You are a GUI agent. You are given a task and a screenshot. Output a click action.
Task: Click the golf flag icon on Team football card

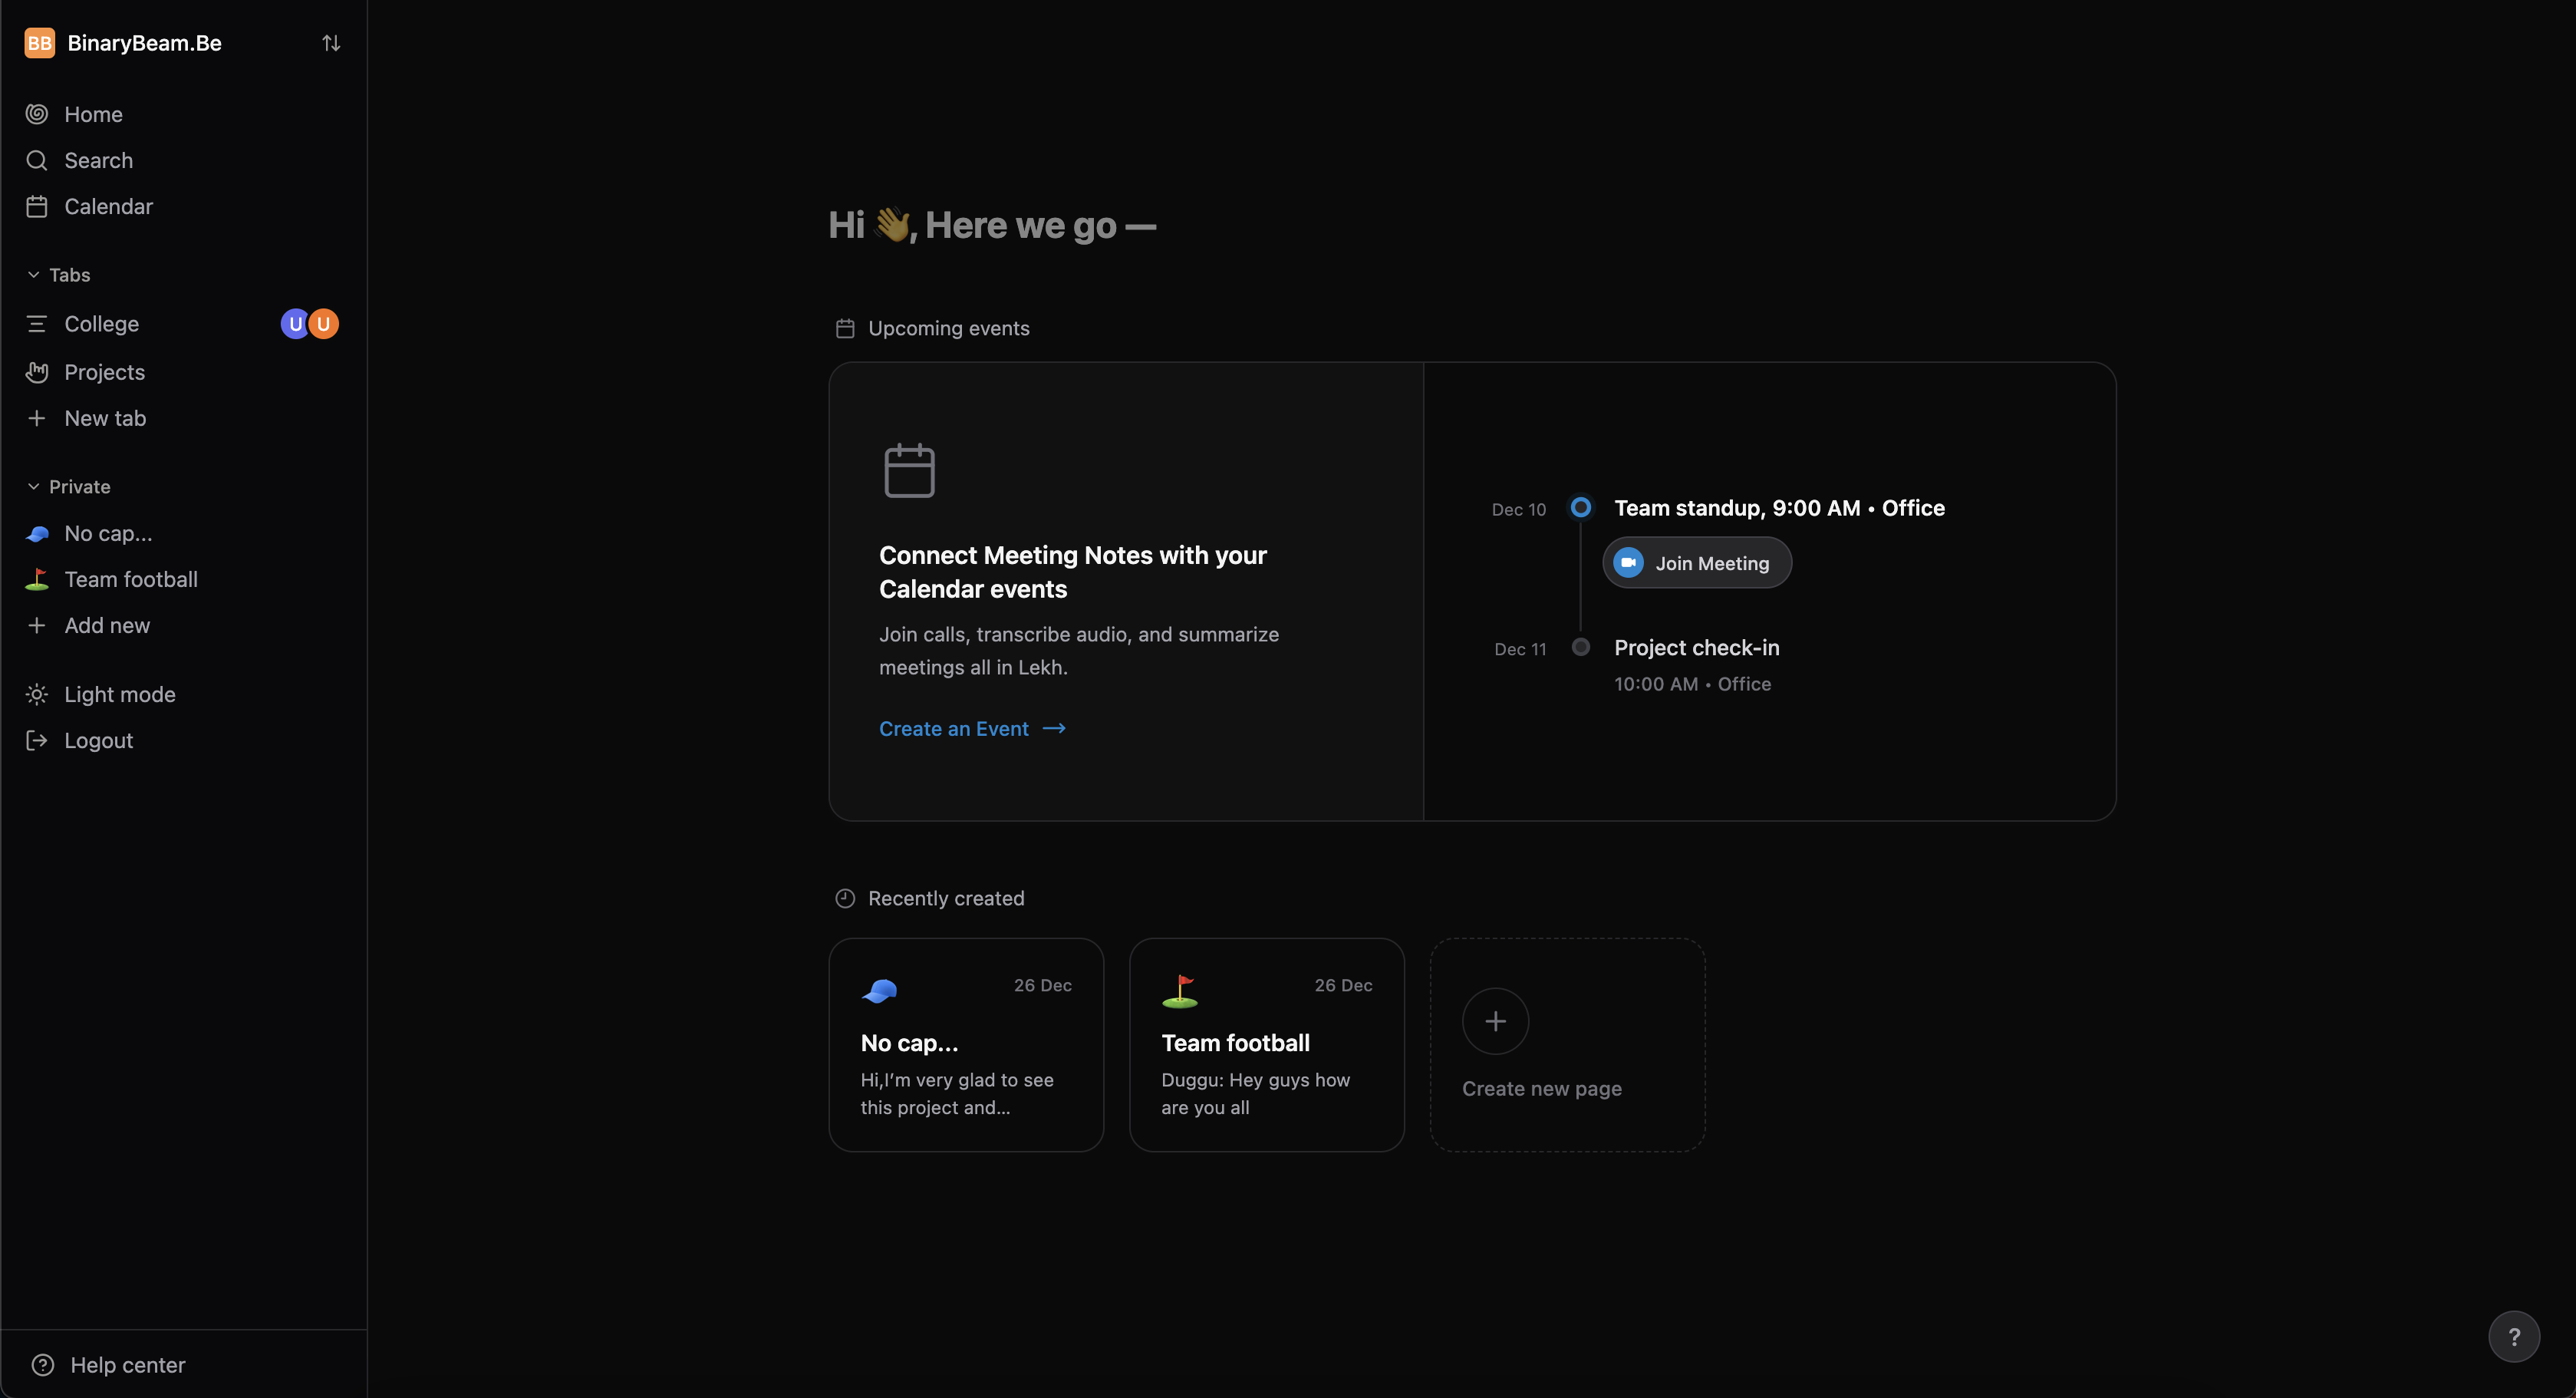coord(1180,991)
